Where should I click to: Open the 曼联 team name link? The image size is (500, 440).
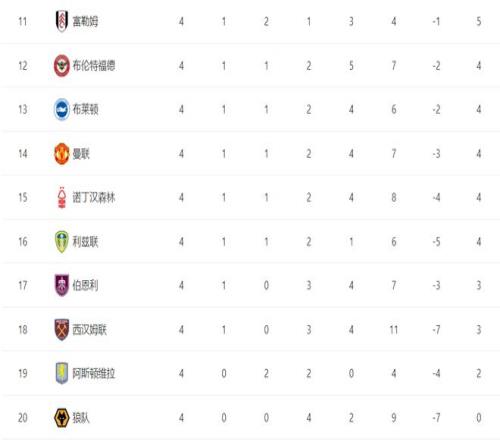click(x=81, y=154)
